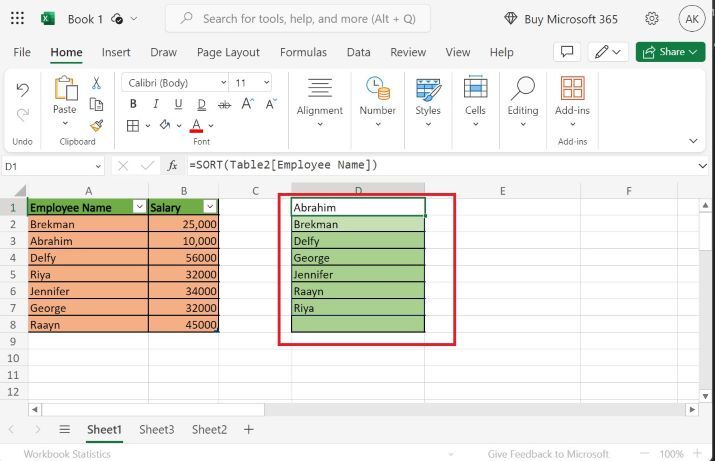Open the AK account avatar

click(x=691, y=19)
